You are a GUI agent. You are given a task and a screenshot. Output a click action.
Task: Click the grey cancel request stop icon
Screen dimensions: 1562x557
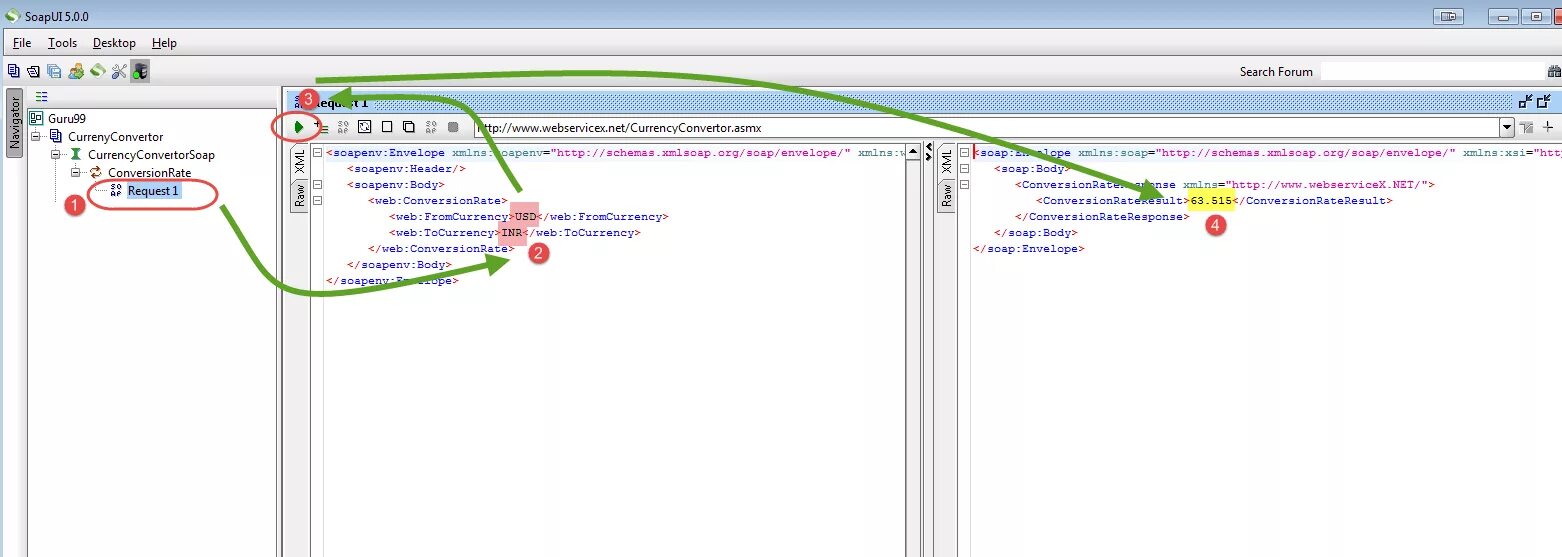(x=453, y=127)
